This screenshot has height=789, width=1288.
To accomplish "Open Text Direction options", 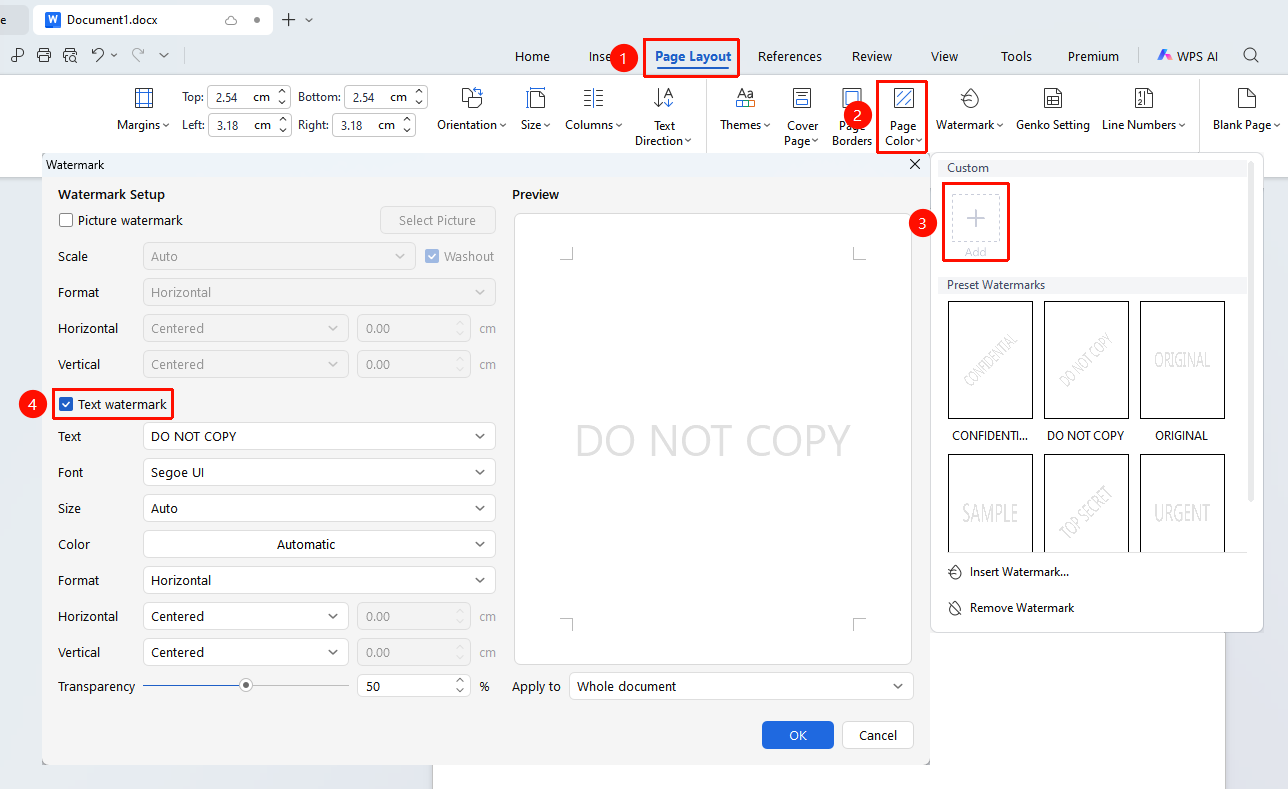I will click(664, 117).
